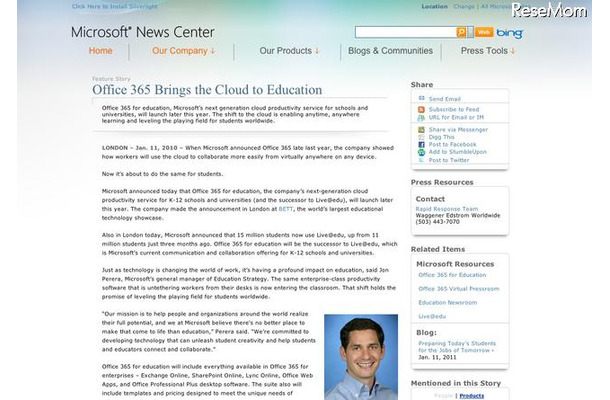Open the search scope dropdown arrow
The image size is (610, 400).
[x=470, y=32]
